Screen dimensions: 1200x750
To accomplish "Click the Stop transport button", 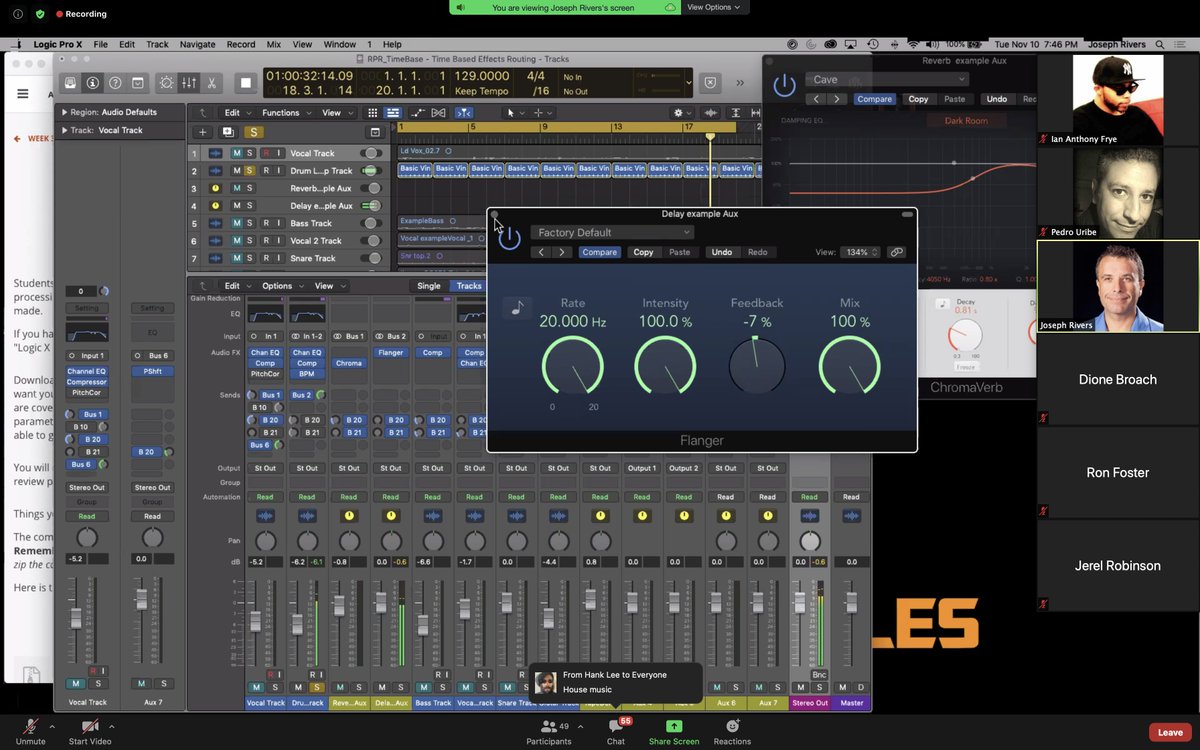I will (246, 83).
